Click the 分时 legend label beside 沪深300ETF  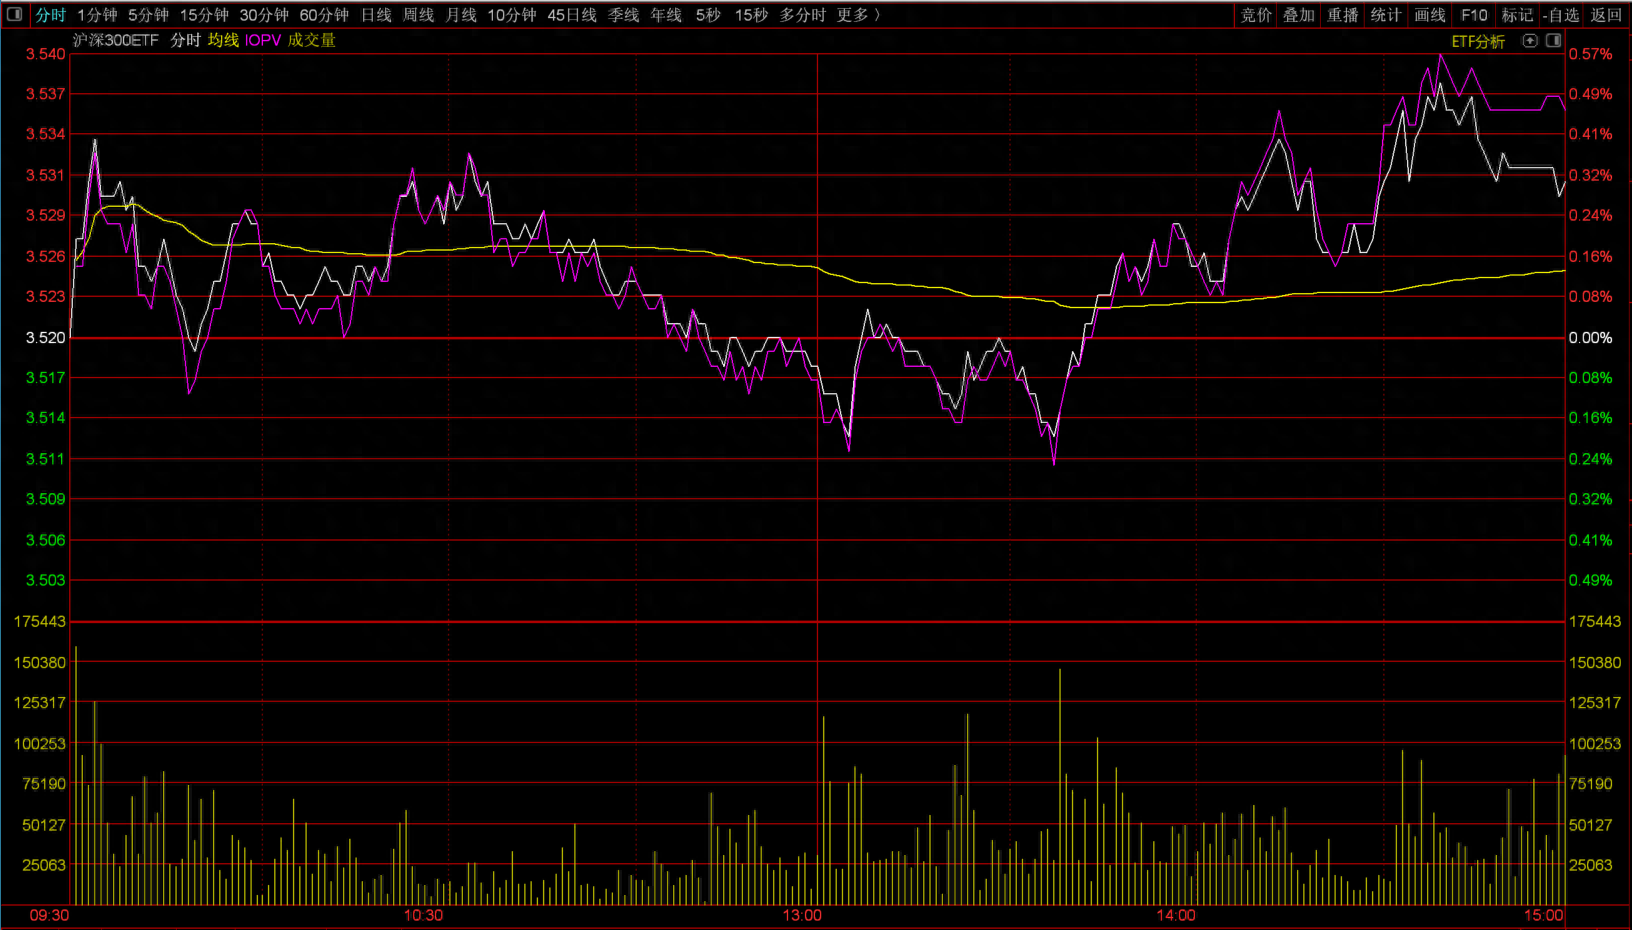point(186,40)
